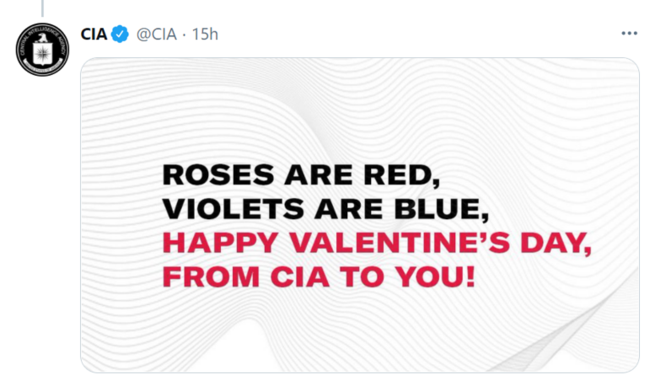
Task: Click the word "BLUE," in the poem
Action: pyautogui.click(x=441, y=209)
